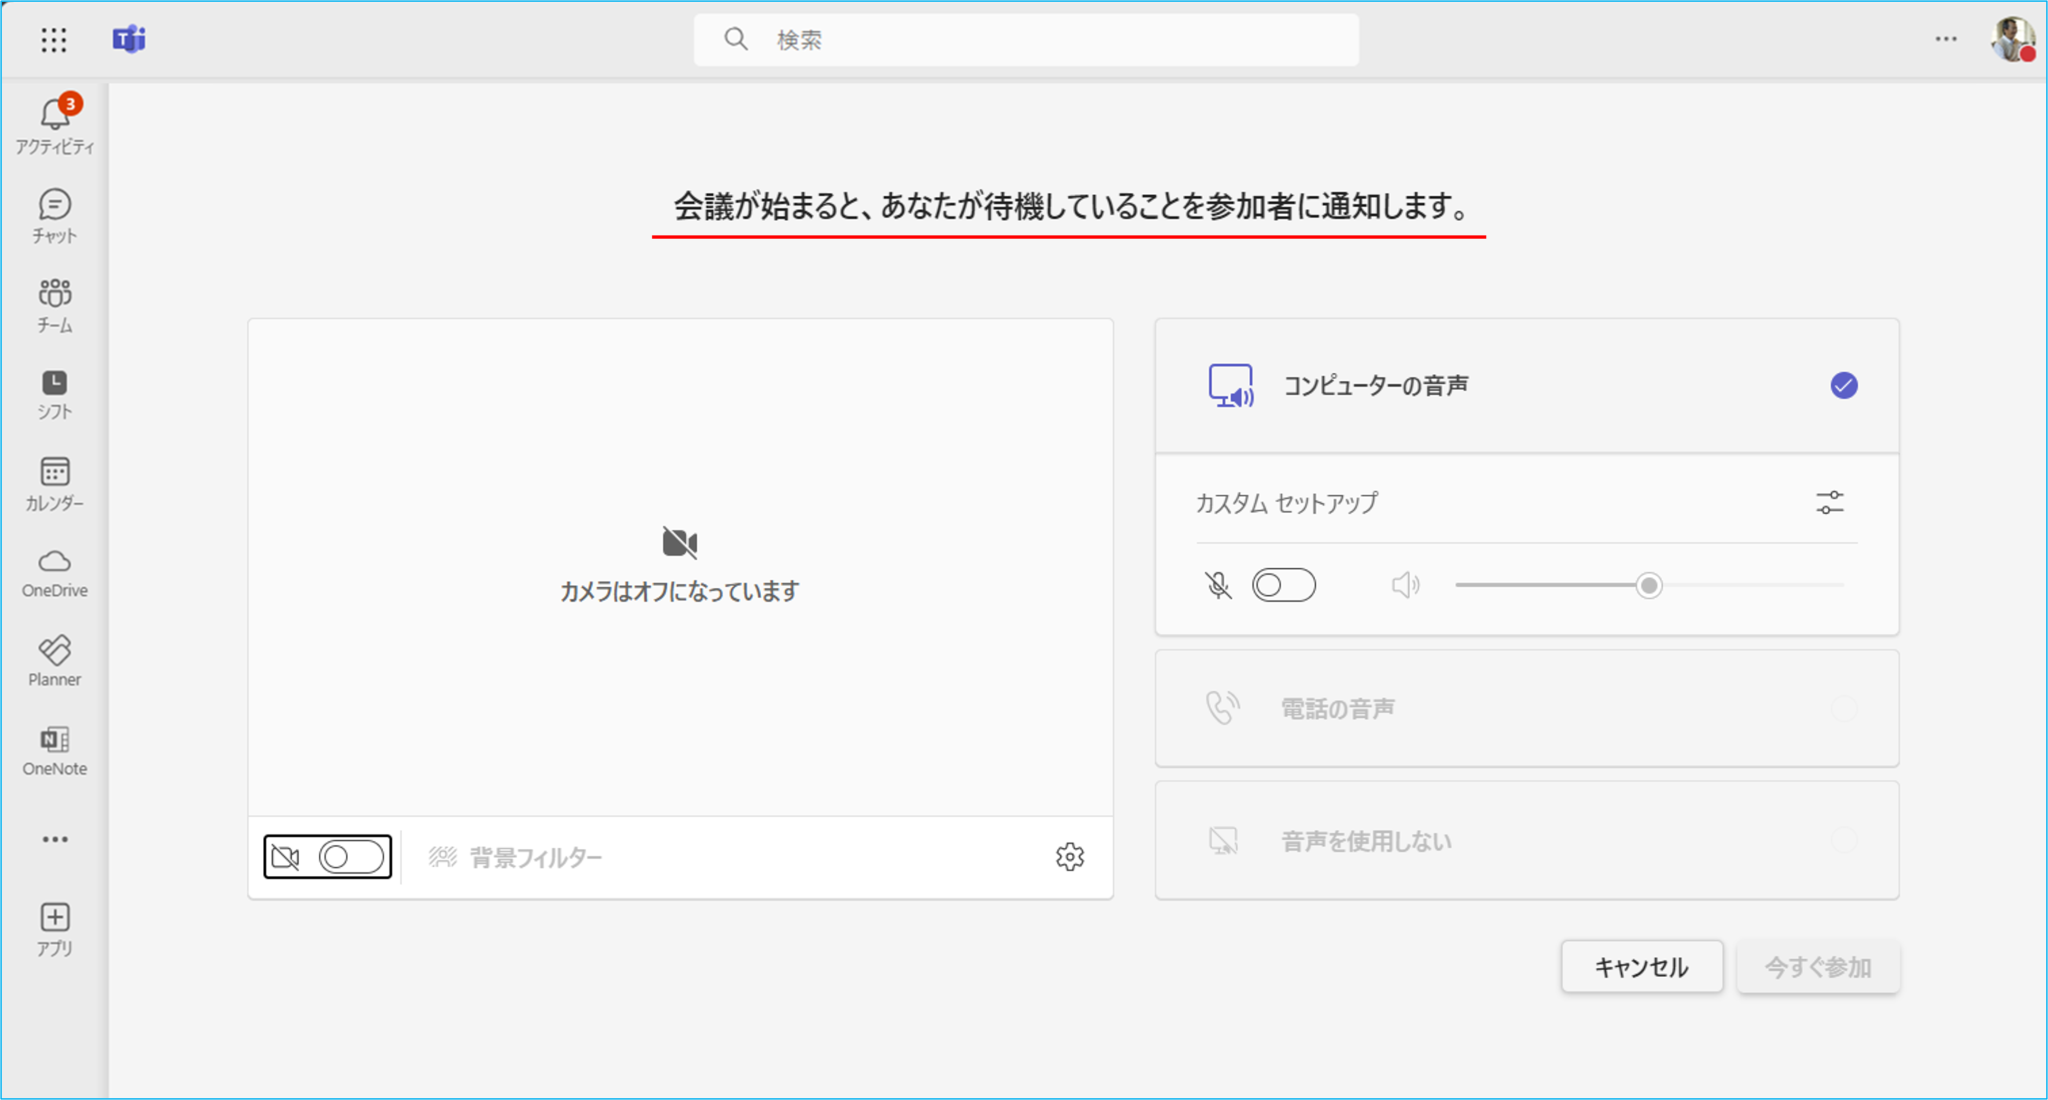Expand more apps ellipsis in sidebar

tap(54, 839)
